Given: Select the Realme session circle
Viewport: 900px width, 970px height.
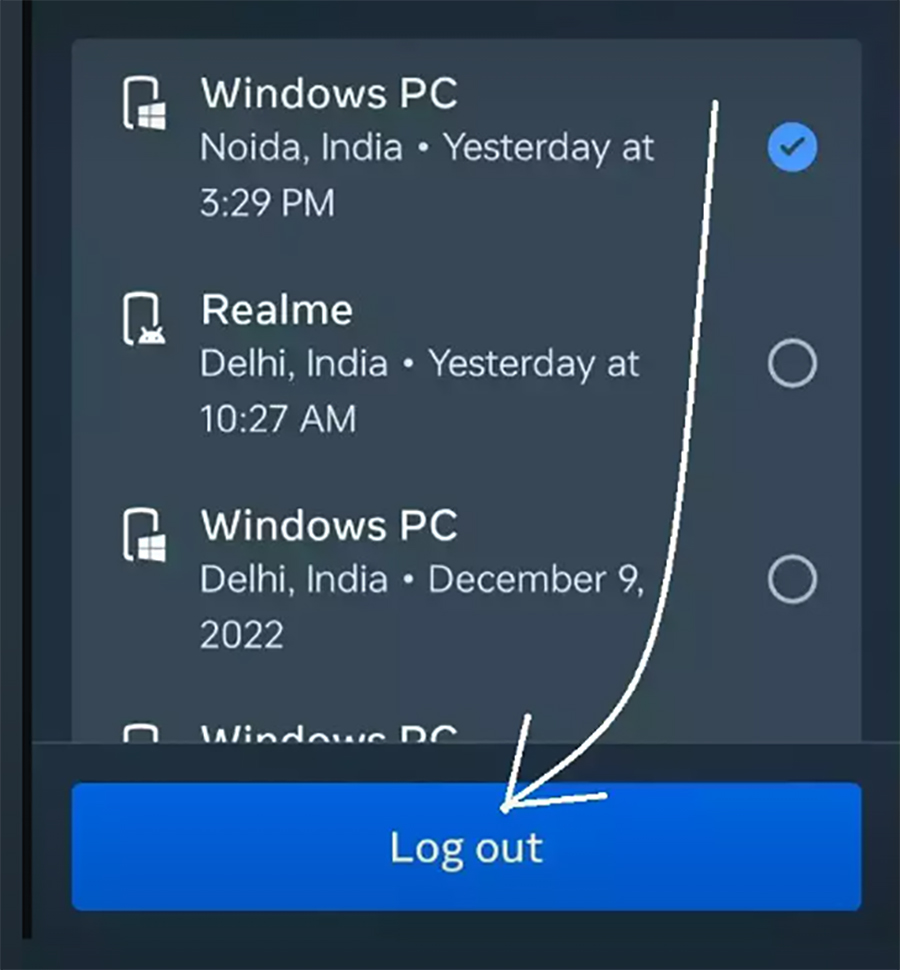Looking at the screenshot, I should click(x=792, y=363).
